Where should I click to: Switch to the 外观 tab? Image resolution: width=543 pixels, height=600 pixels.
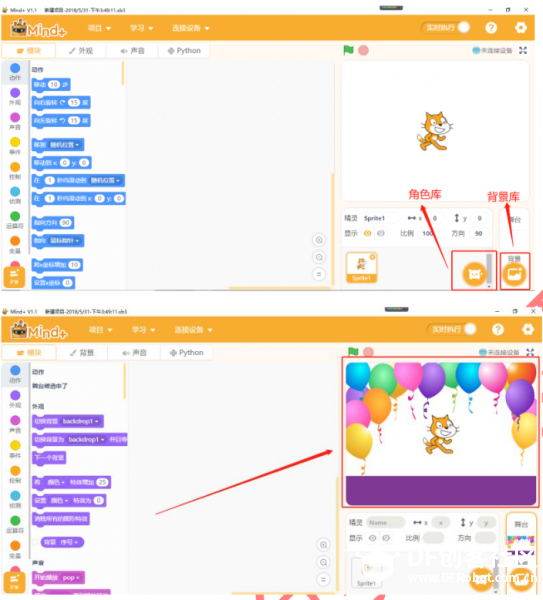click(x=81, y=51)
